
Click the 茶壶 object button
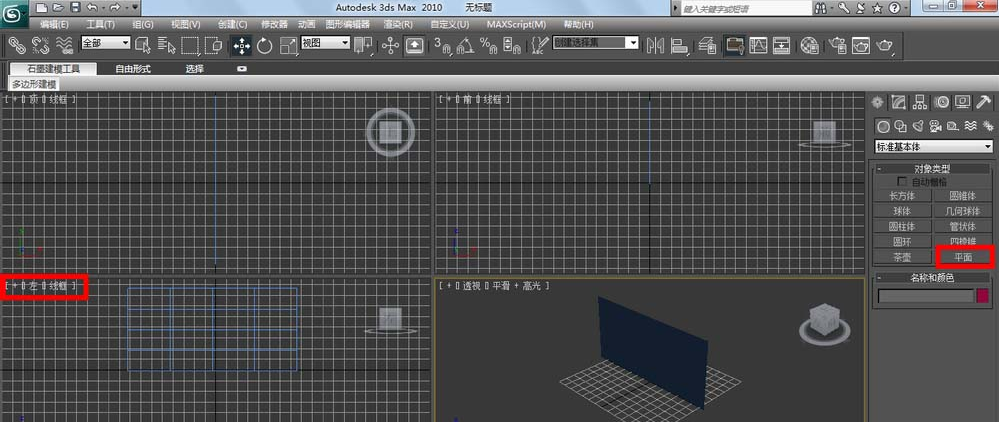902,257
